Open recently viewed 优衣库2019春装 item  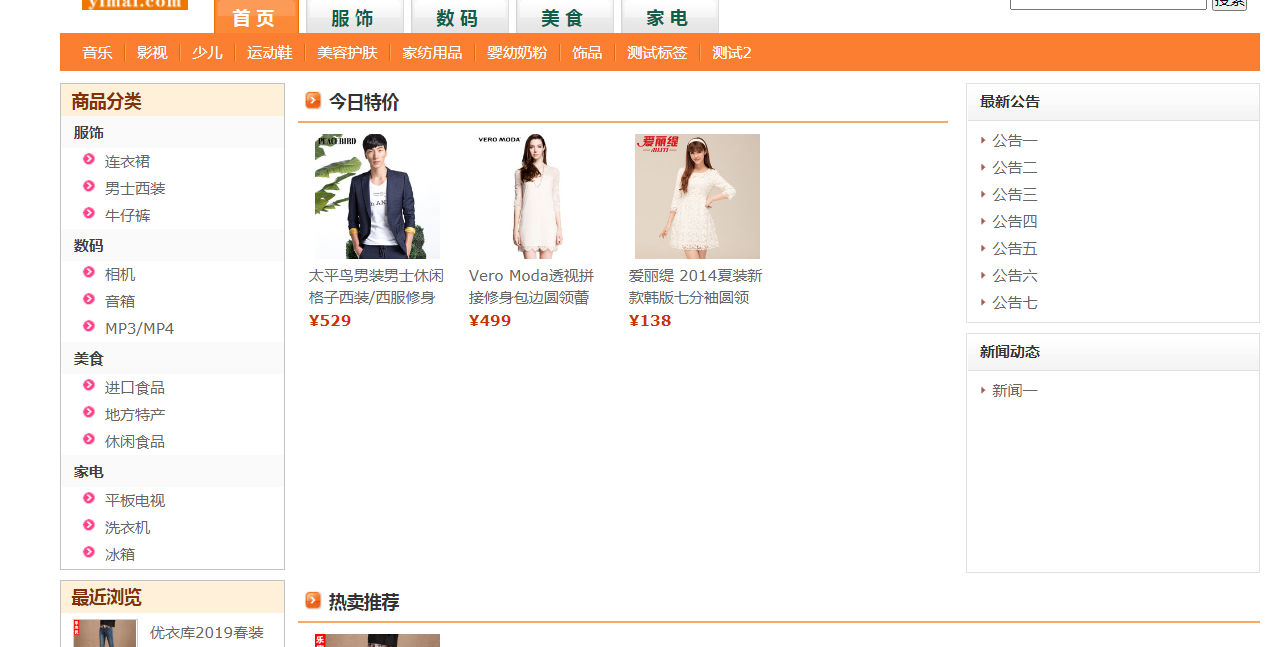207,632
